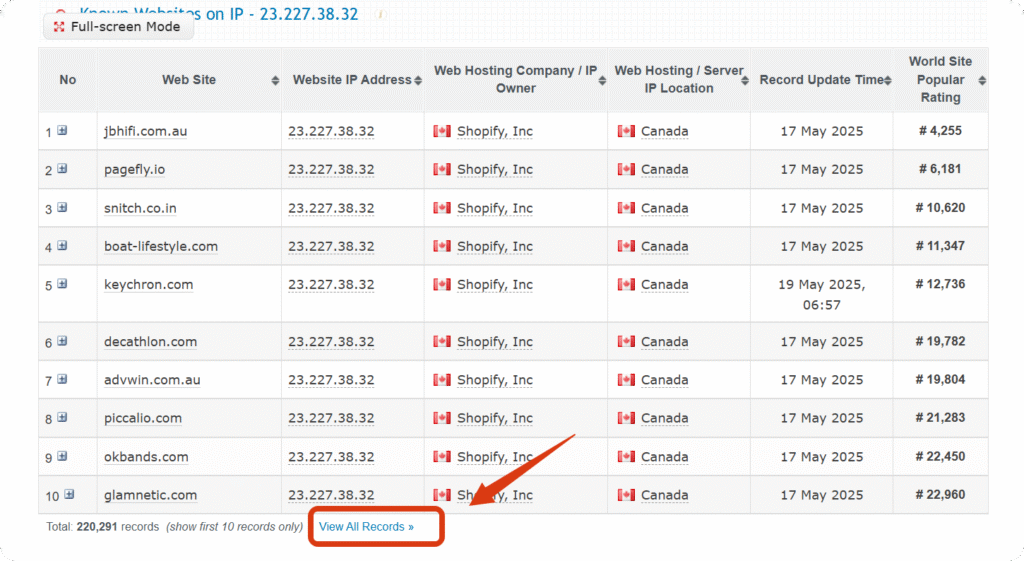Open jbhifi.com.au website link
Screen dimensions: 1024x561
[146, 131]
